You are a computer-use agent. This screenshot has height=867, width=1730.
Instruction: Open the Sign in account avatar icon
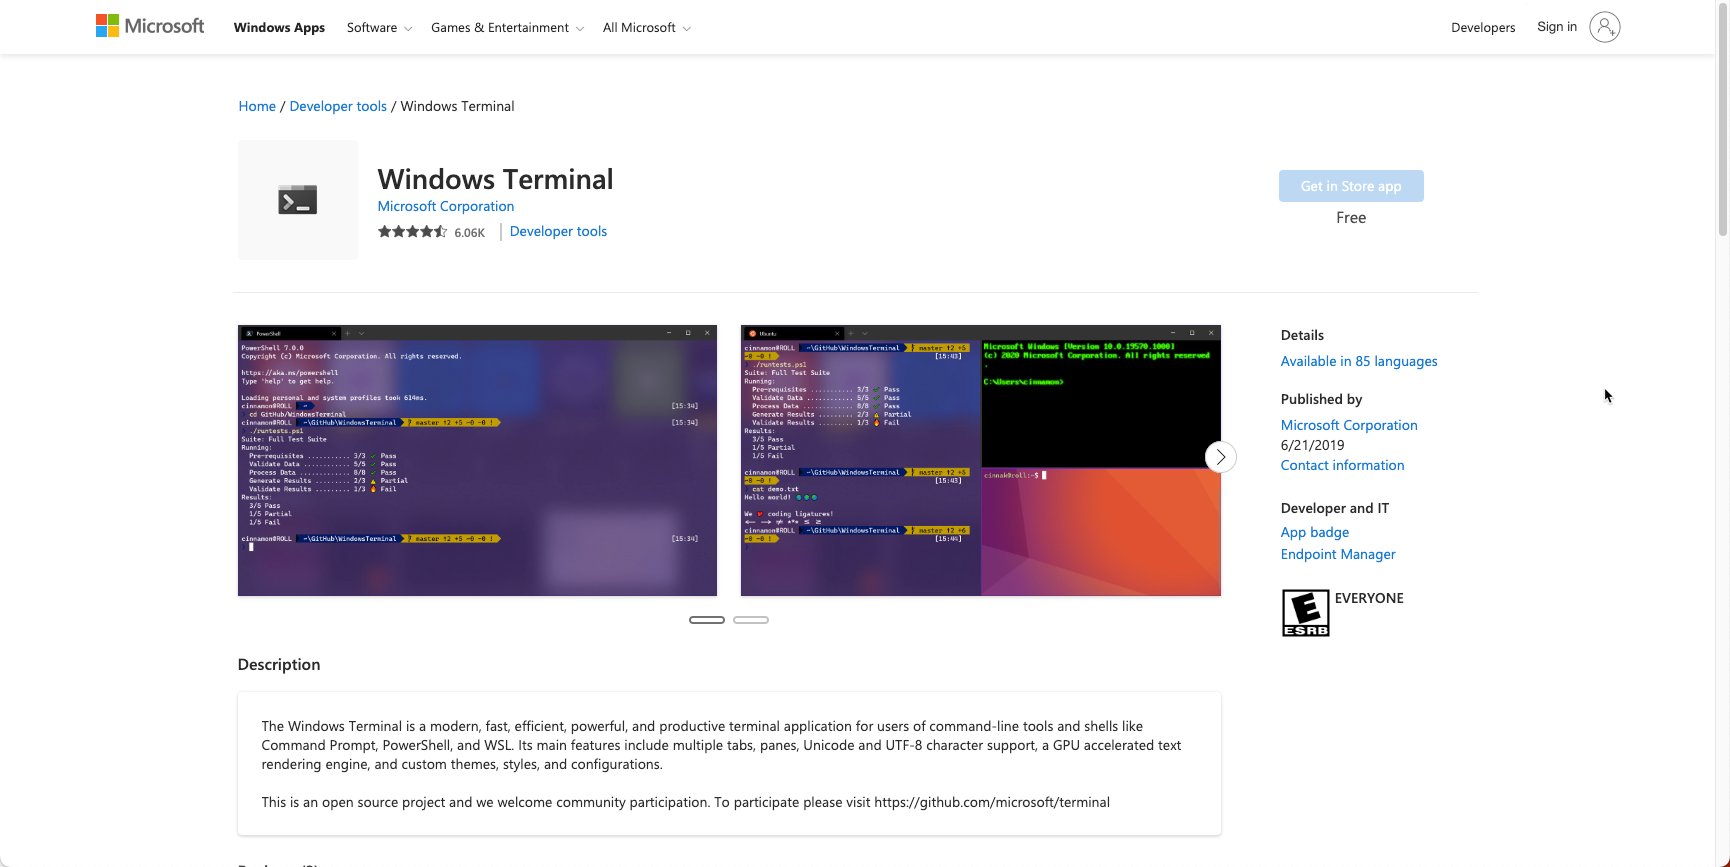(1604, 27)
